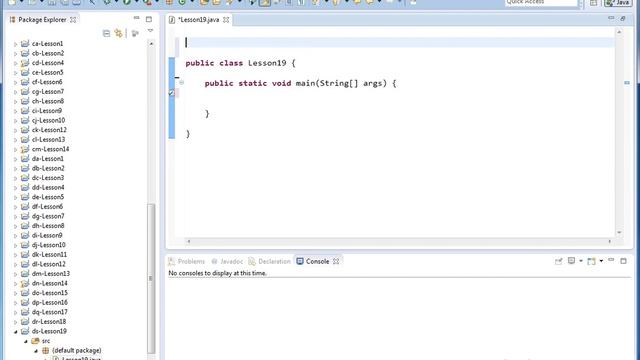Collapse the ds-Lesson19 project

click(x=16, y=331)
